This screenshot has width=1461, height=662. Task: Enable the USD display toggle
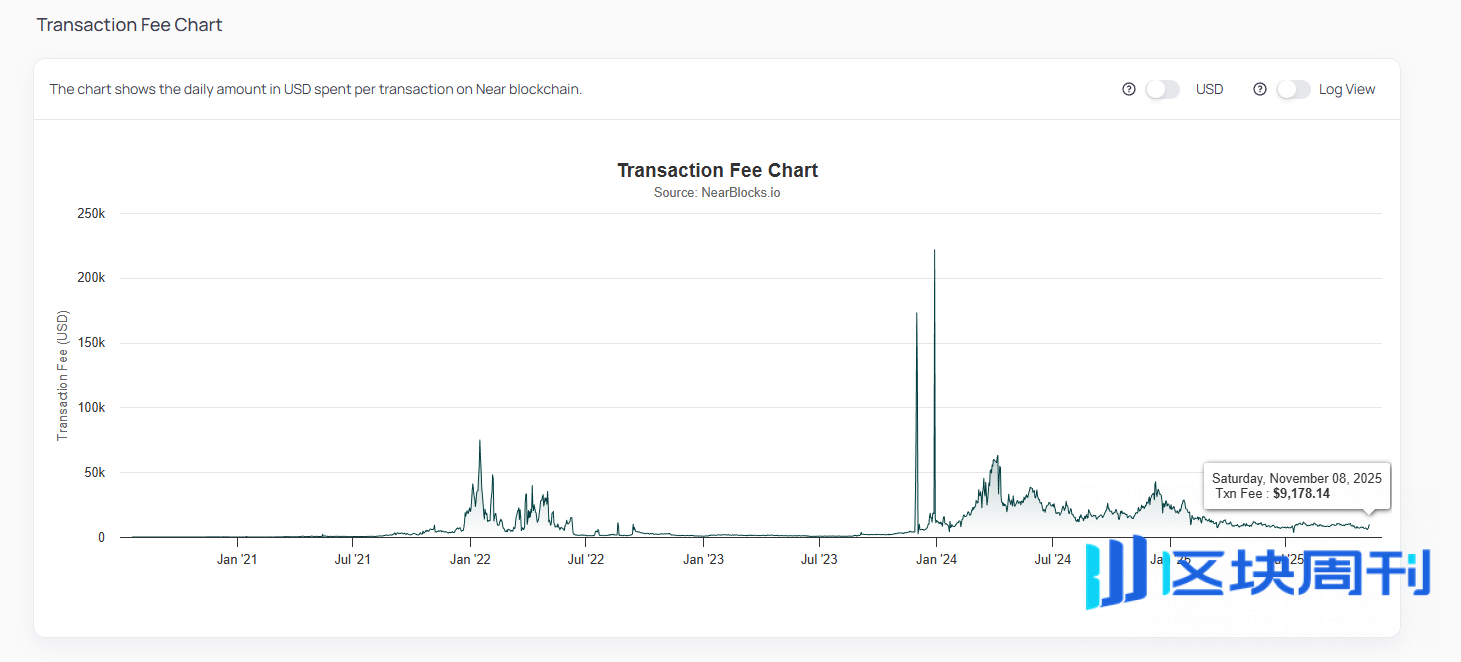click(1162, 89)
